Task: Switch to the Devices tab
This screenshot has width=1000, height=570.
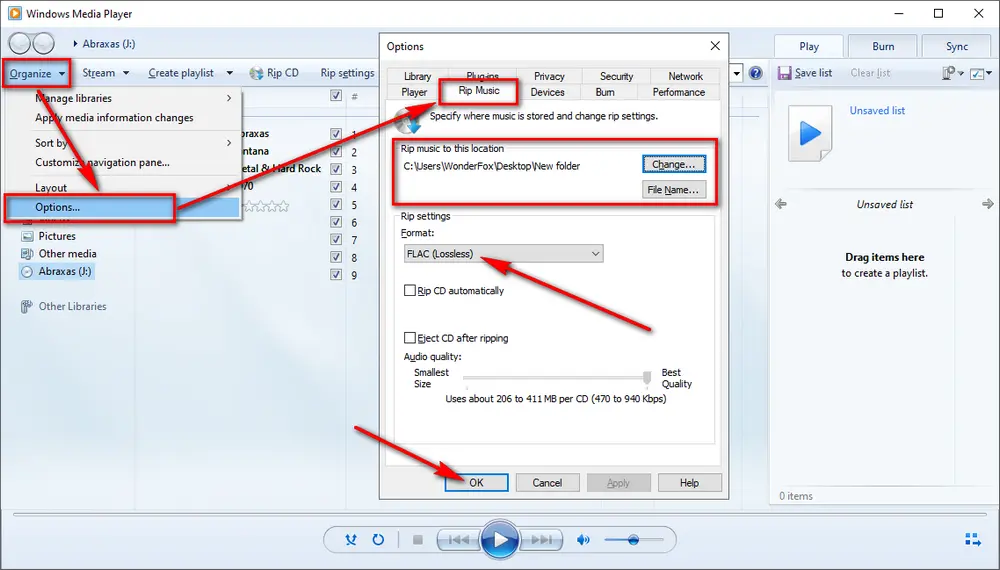Action: 547,92
